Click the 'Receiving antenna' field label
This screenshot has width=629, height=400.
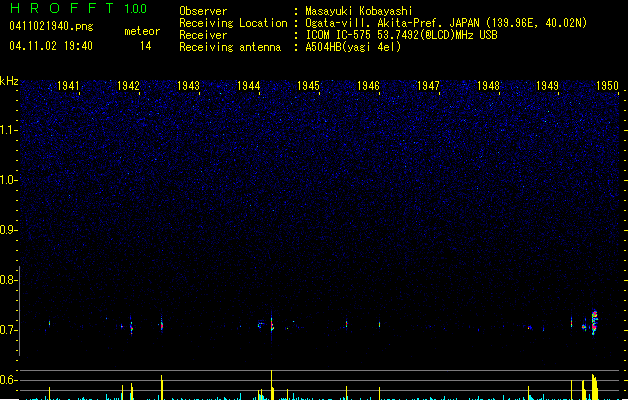[x=230, y=47]
